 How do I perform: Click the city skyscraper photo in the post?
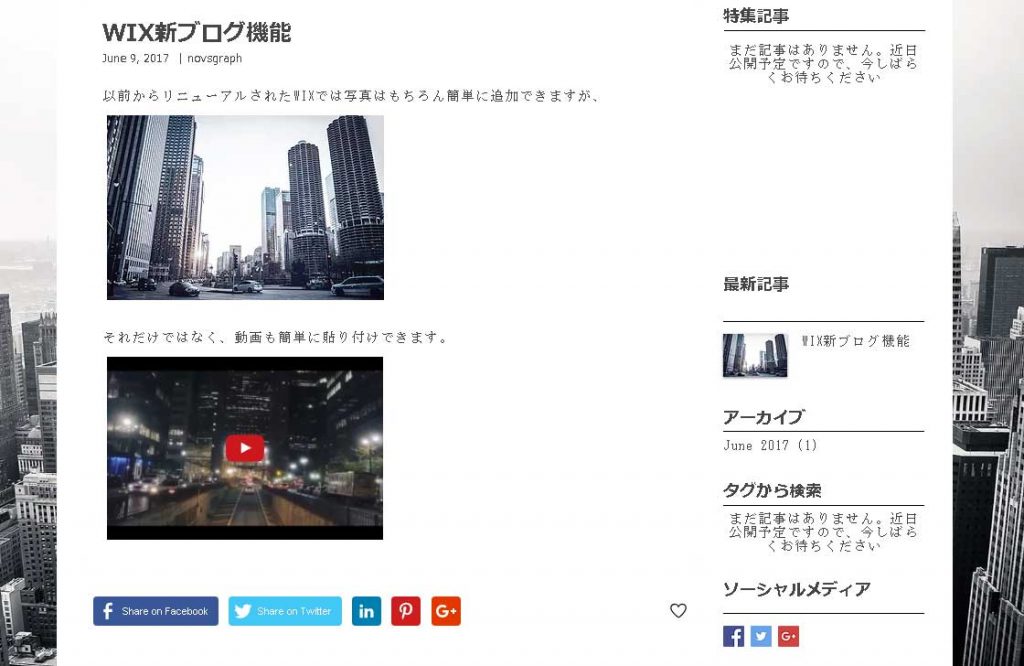click(x=245, y=207)
